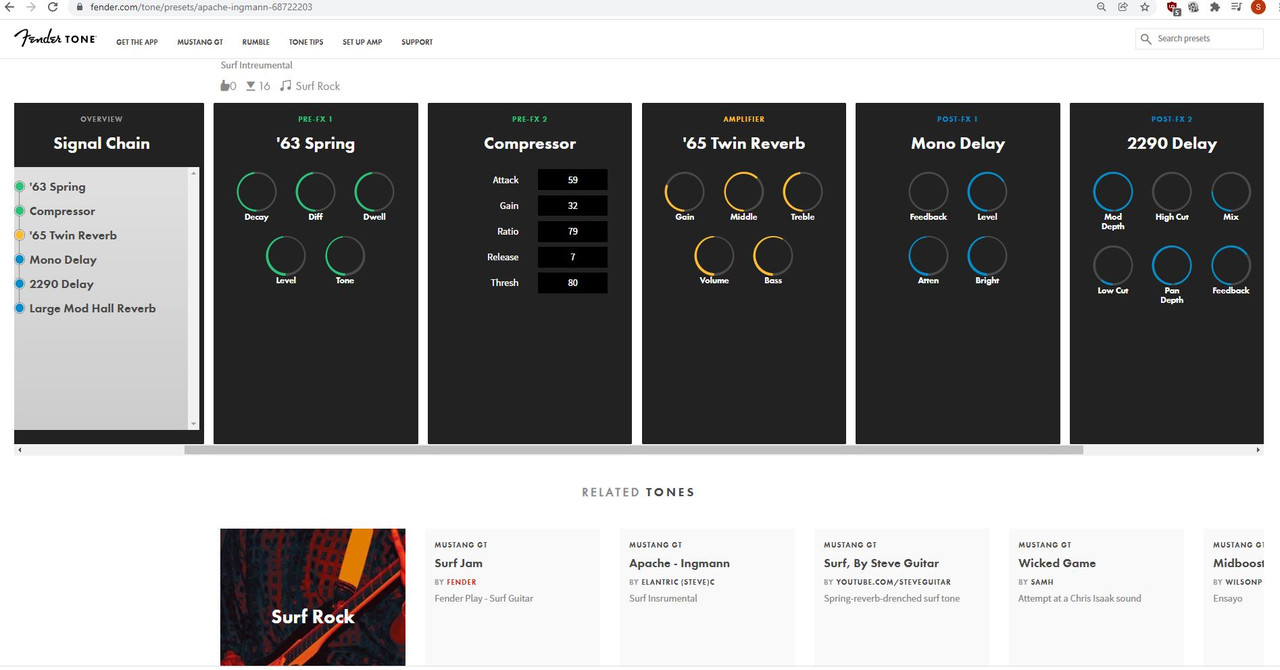Click the 2290 Delay Pan Depth knob
Viewport: 1280px width, 670px height.
click(1172, 265)
